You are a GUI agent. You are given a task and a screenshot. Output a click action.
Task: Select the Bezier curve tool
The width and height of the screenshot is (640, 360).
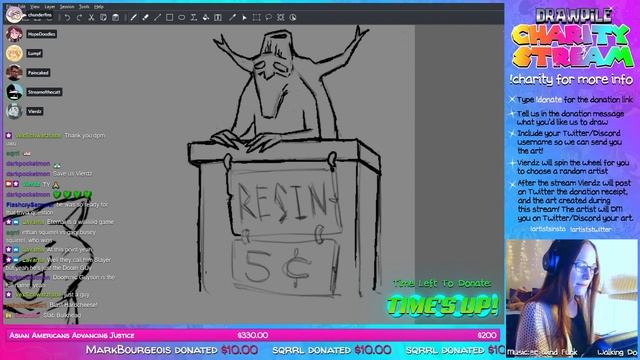193,18
